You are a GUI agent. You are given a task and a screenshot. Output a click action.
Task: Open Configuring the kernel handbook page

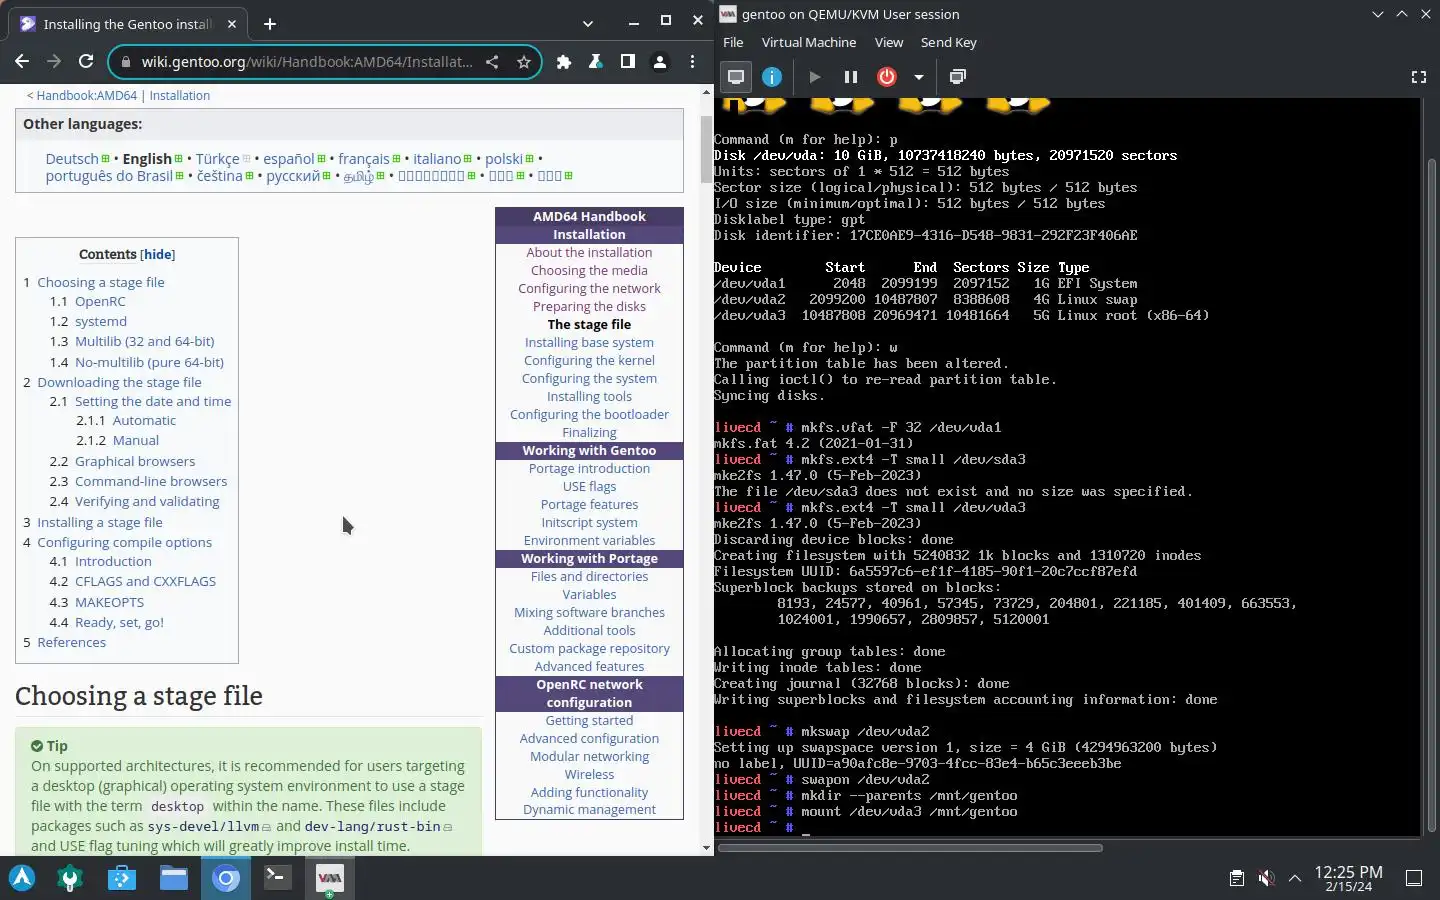(589, 361)
